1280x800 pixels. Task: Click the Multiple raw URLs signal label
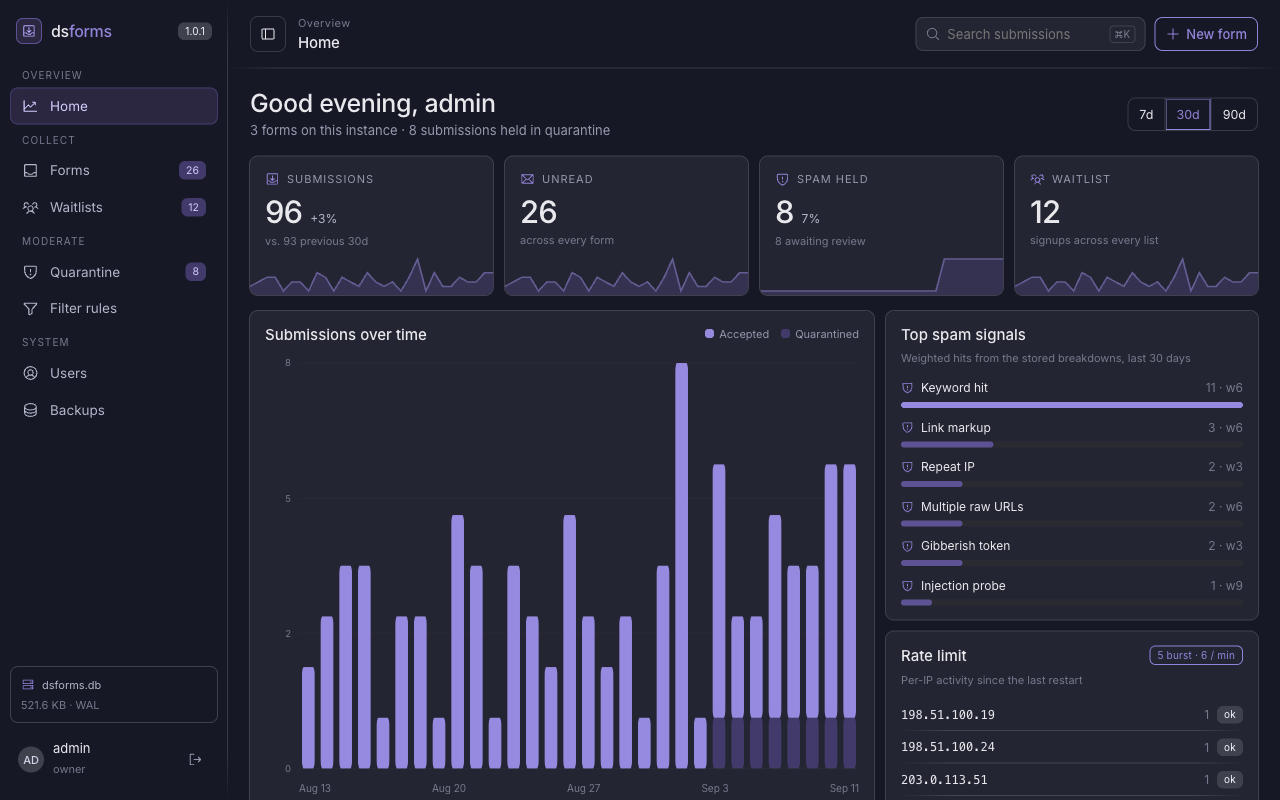972,507
